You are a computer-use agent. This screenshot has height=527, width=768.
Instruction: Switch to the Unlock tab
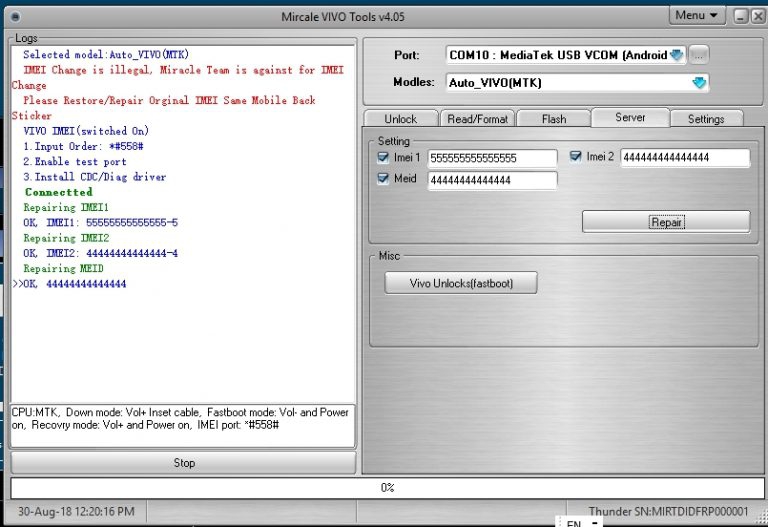(x=401, y=119)
